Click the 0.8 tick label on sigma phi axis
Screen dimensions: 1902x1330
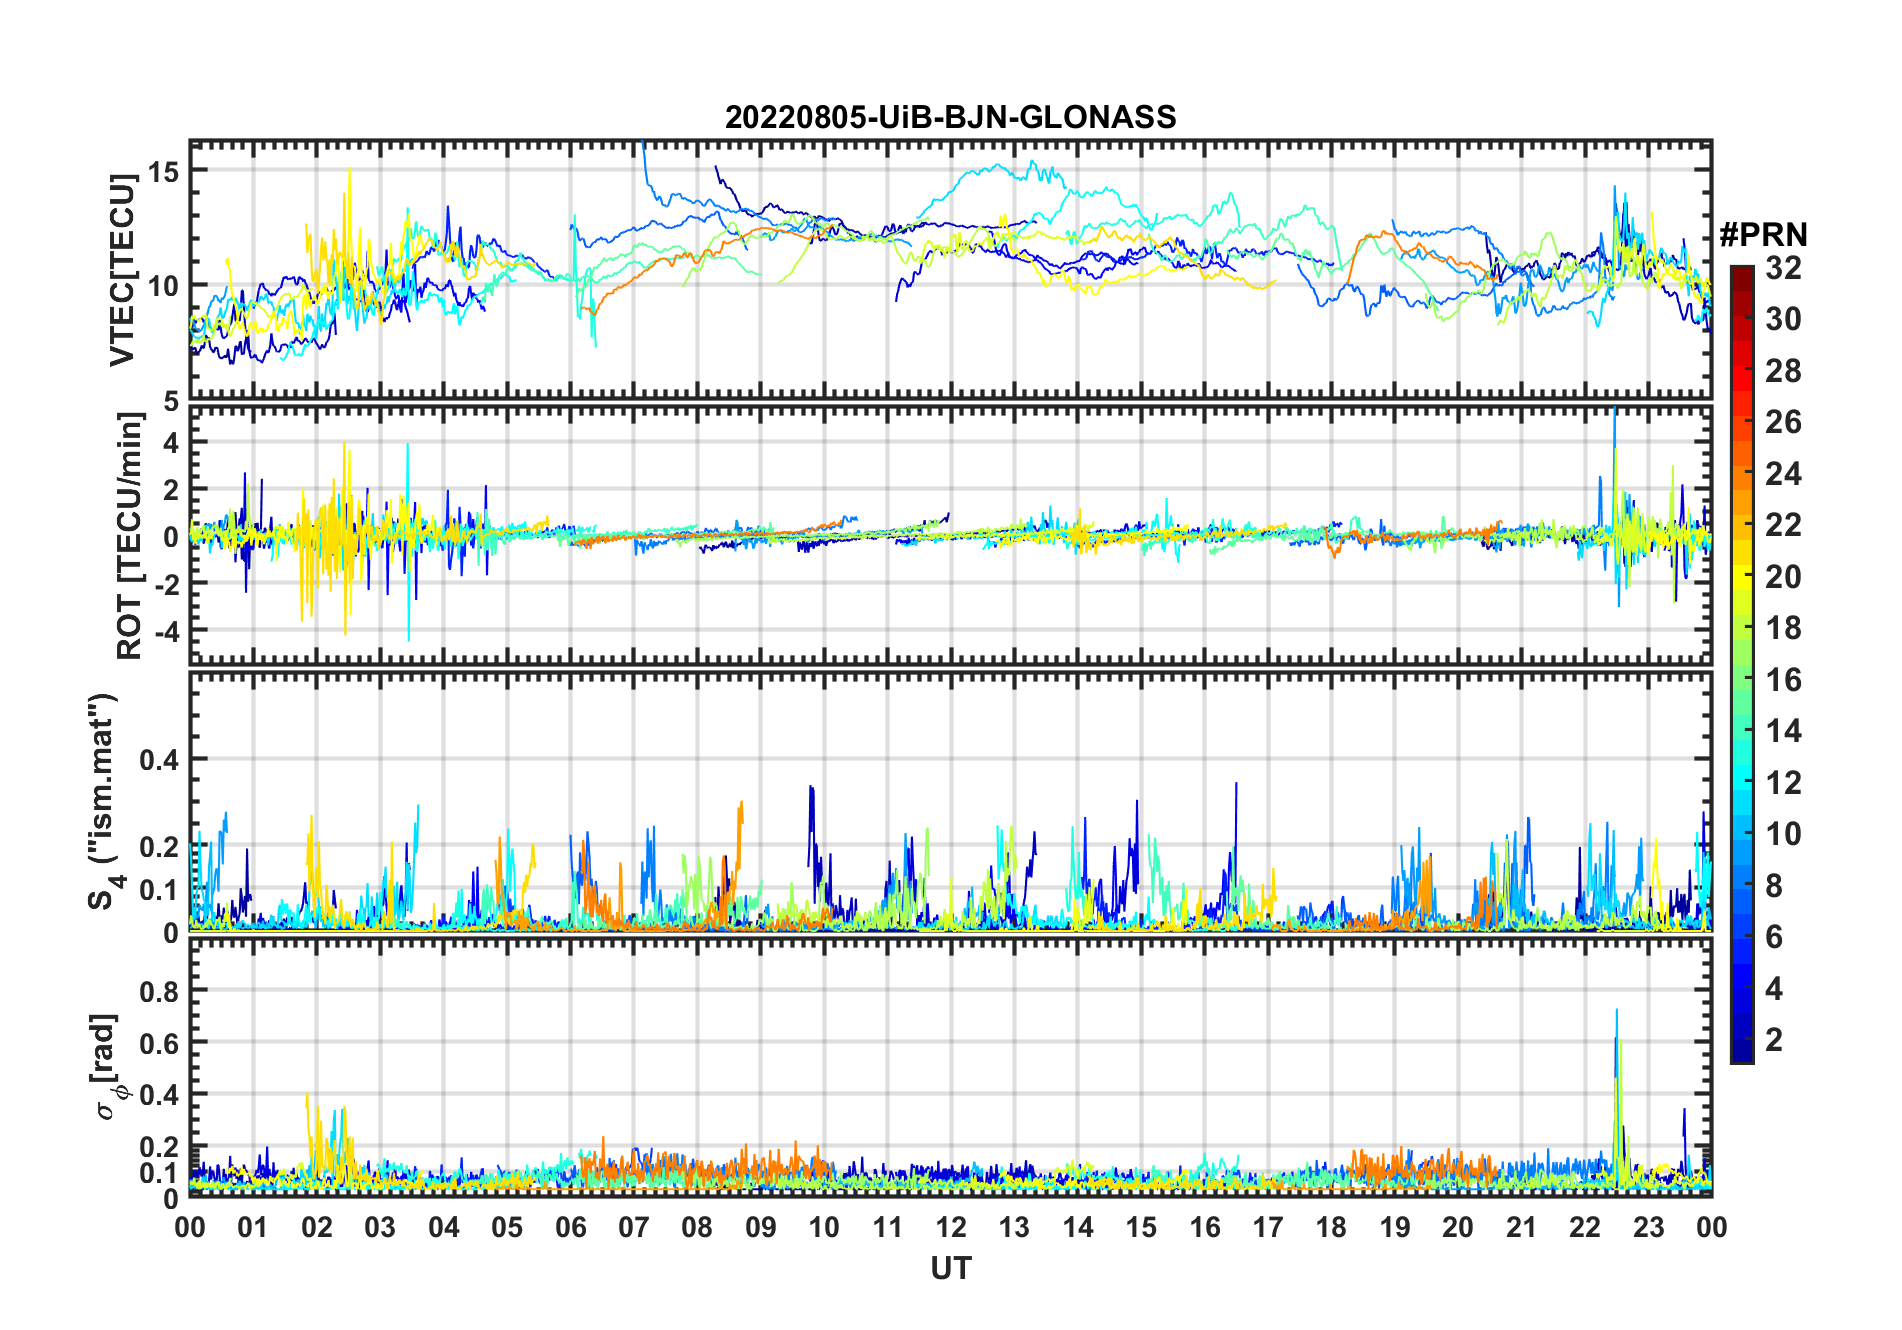[x=159, y=992]
